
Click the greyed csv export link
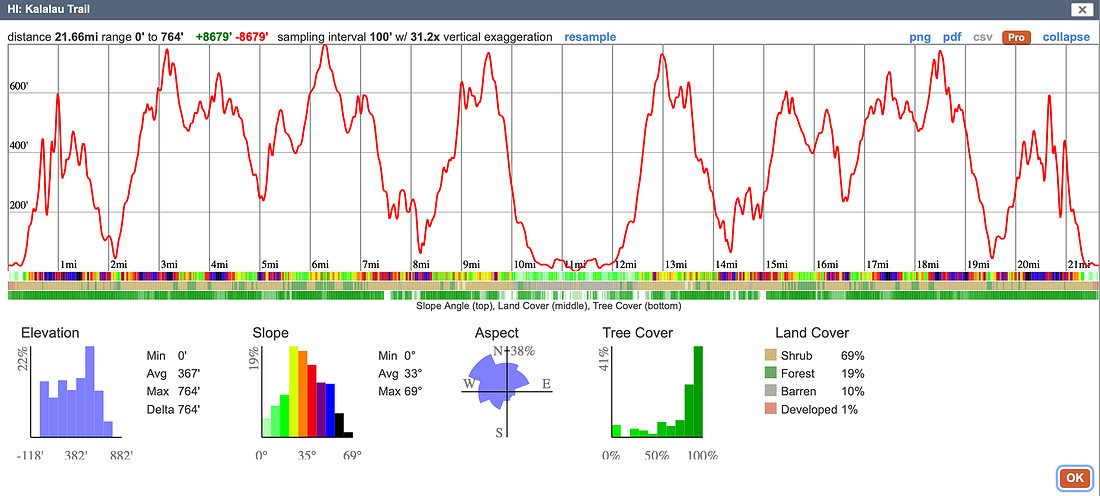tap(983, 36)
